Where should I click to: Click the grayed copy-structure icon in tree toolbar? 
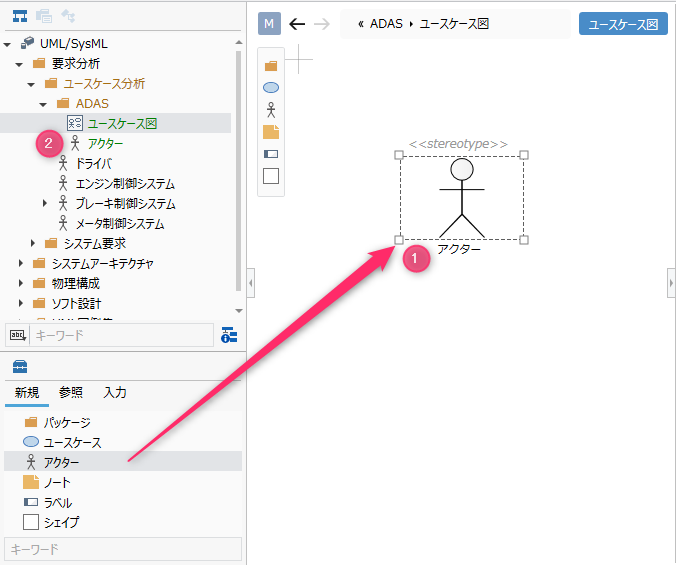44,16
